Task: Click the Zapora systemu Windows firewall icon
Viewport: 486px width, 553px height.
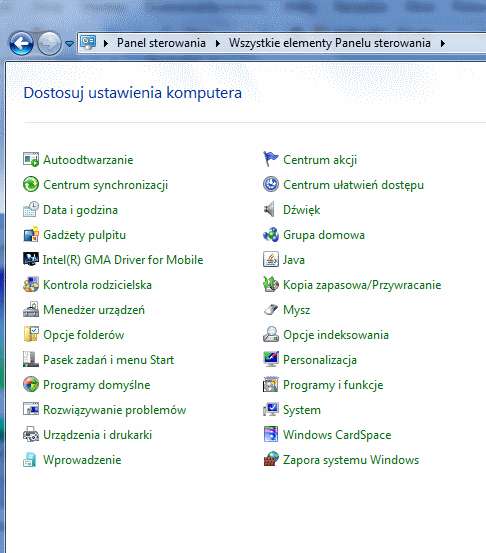Action: (271, 460)
